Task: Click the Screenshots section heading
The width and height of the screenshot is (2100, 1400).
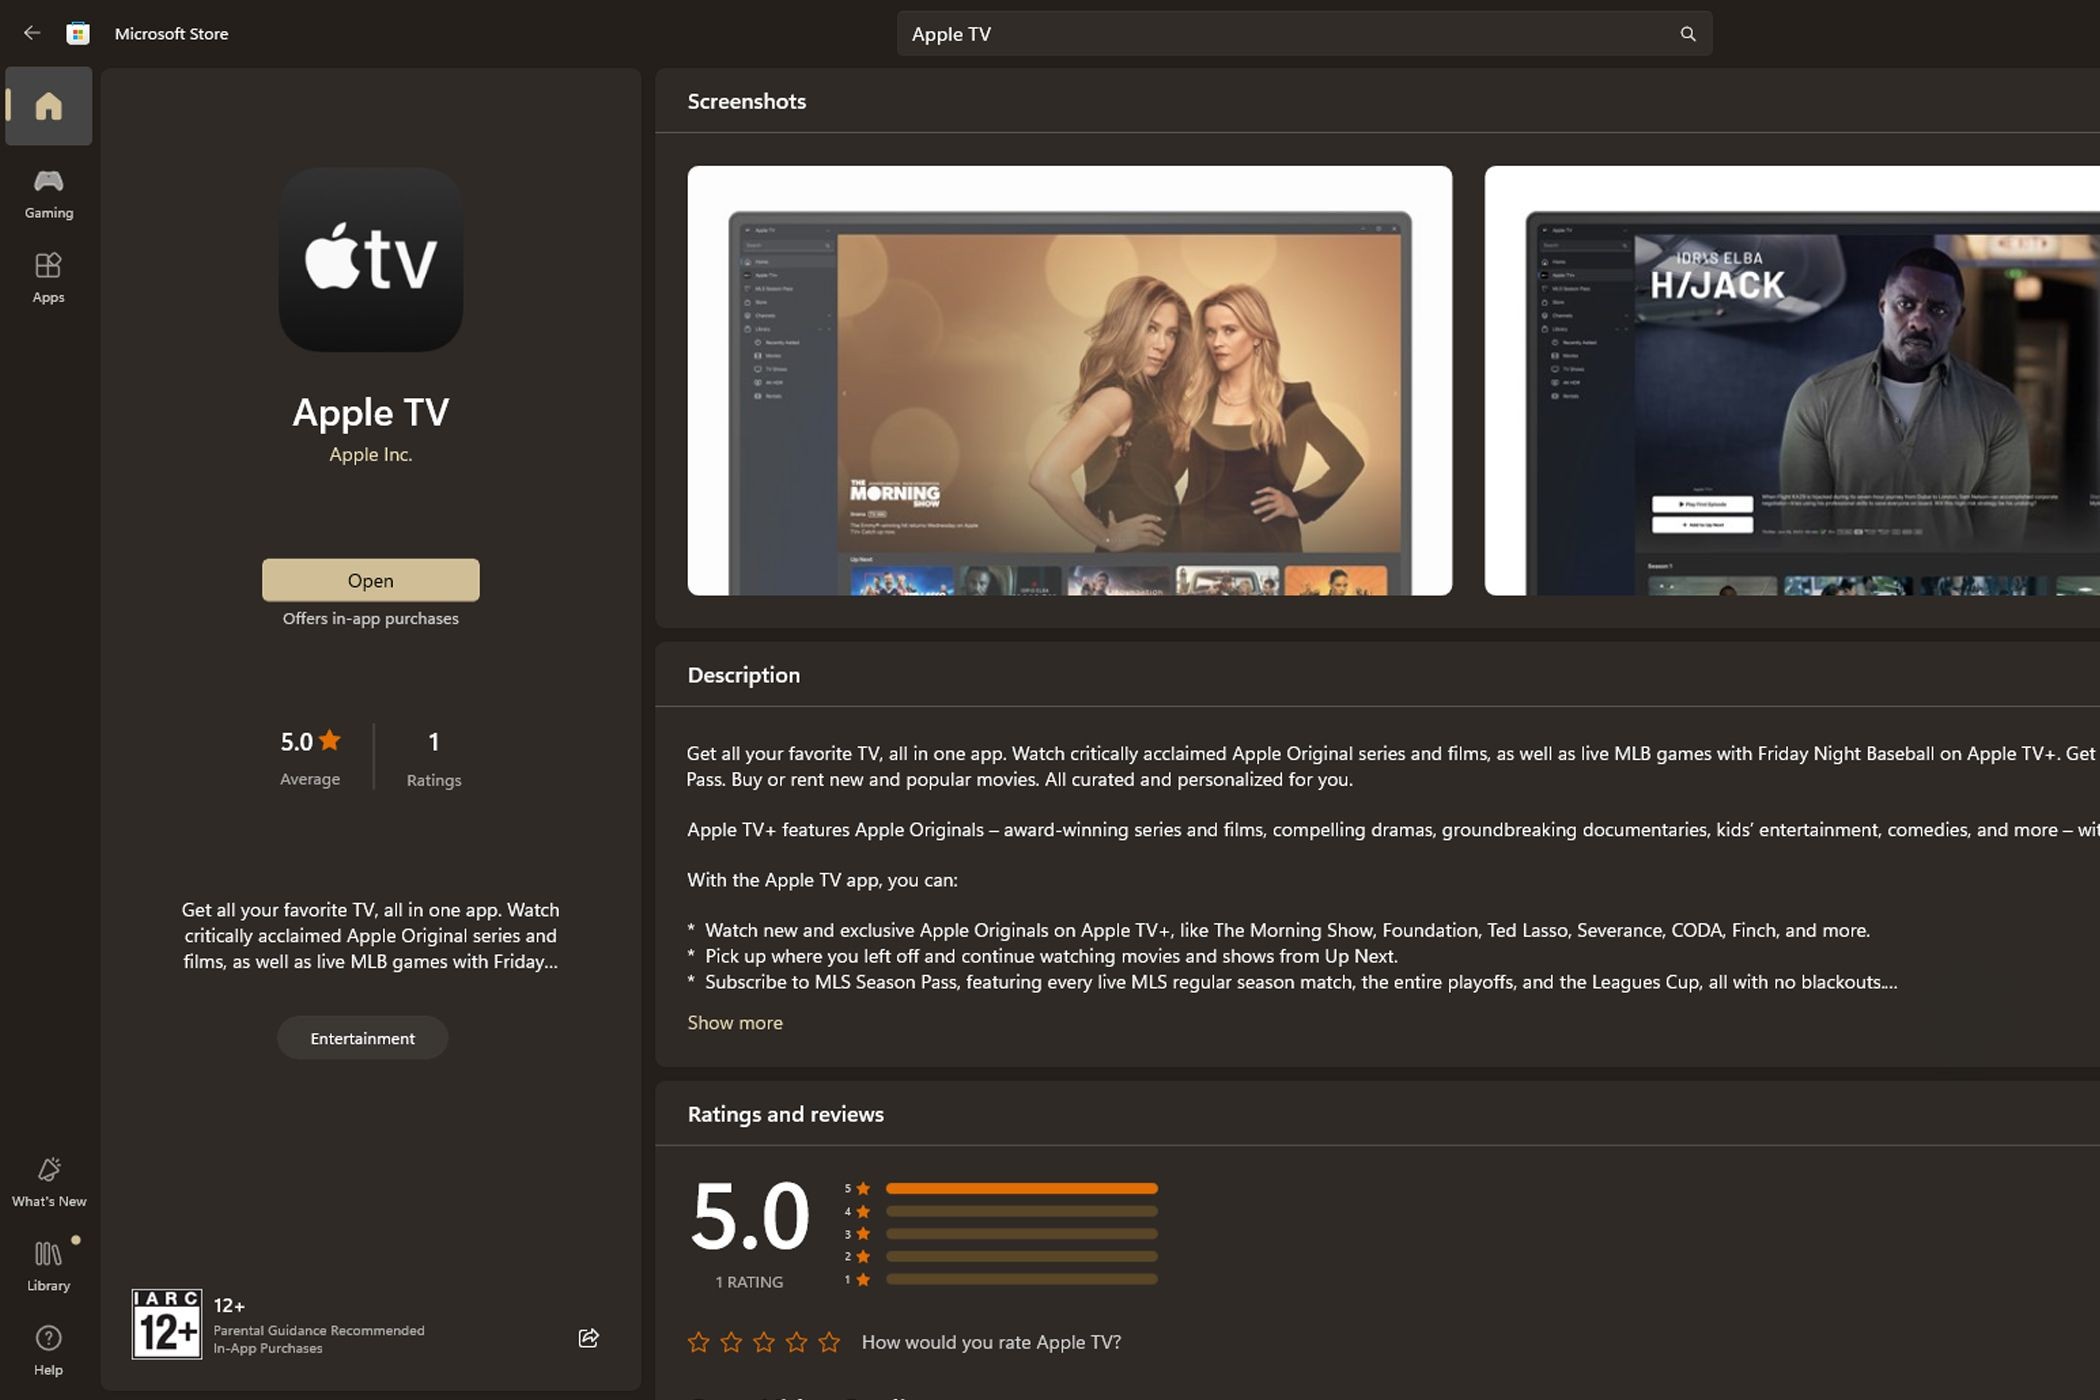Action: click(x=747, y=101)
